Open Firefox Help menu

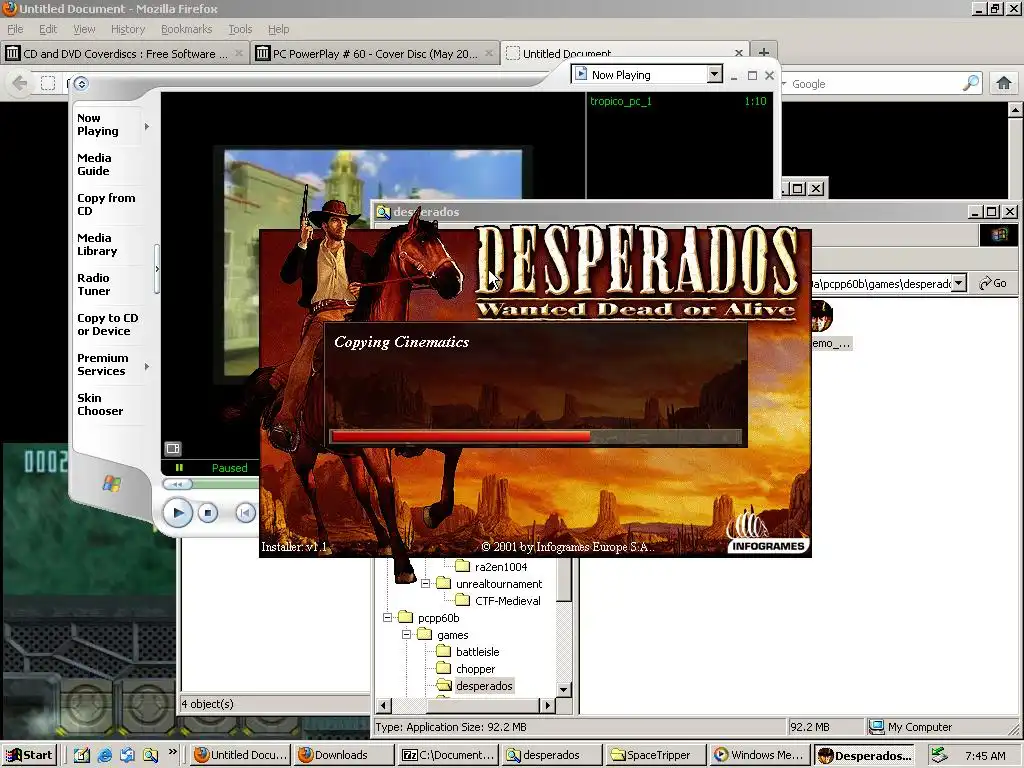[x=278, y=29]
